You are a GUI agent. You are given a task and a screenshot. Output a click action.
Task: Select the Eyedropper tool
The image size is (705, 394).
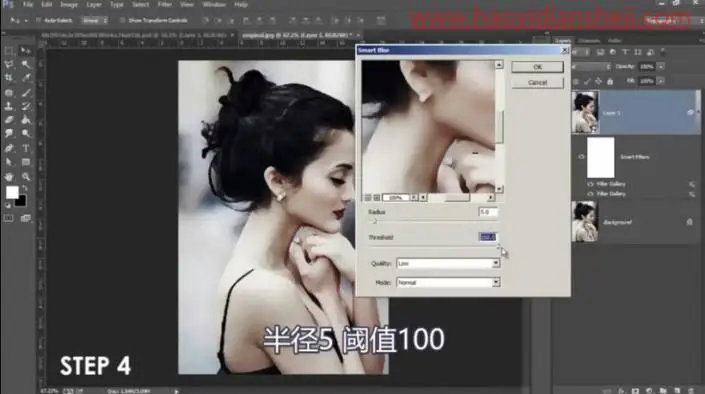click(x=26, y=78)
